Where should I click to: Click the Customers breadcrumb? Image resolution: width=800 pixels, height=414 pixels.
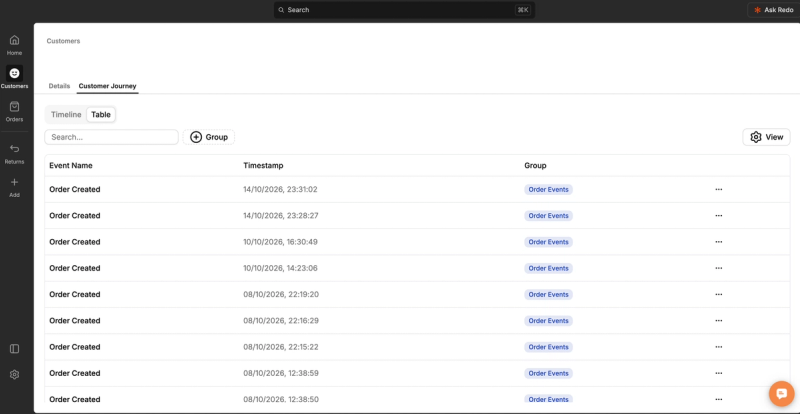(x=63, y=41)
